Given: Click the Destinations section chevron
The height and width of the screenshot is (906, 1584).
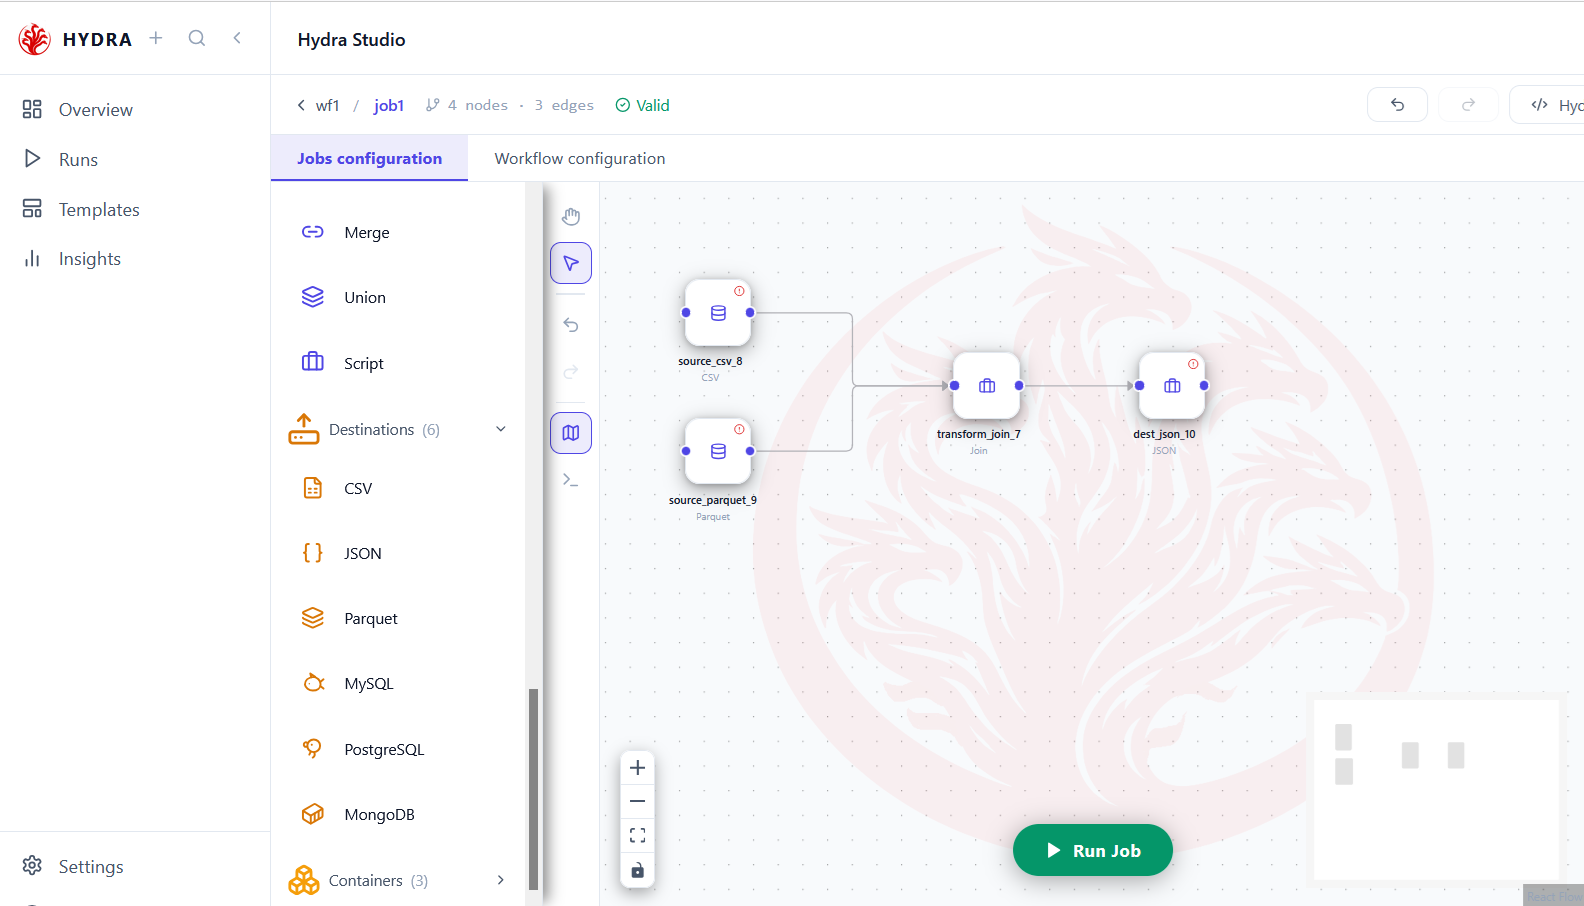Looking at the screenshot, I should 501,429.
